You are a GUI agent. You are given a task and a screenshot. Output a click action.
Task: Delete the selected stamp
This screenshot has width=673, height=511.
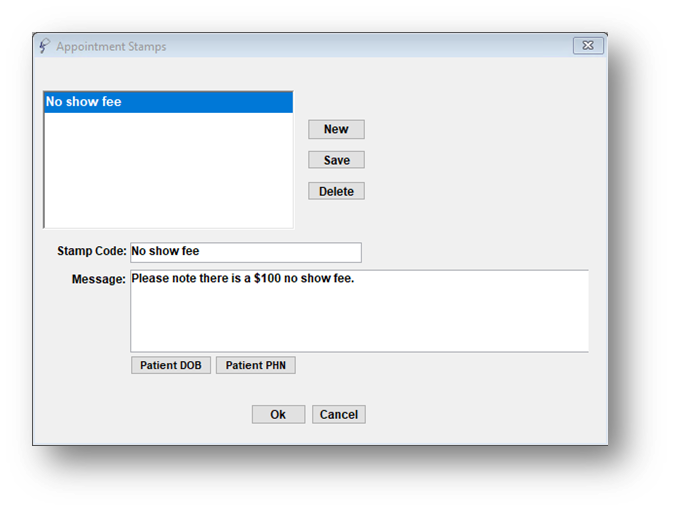pos(336,191)
